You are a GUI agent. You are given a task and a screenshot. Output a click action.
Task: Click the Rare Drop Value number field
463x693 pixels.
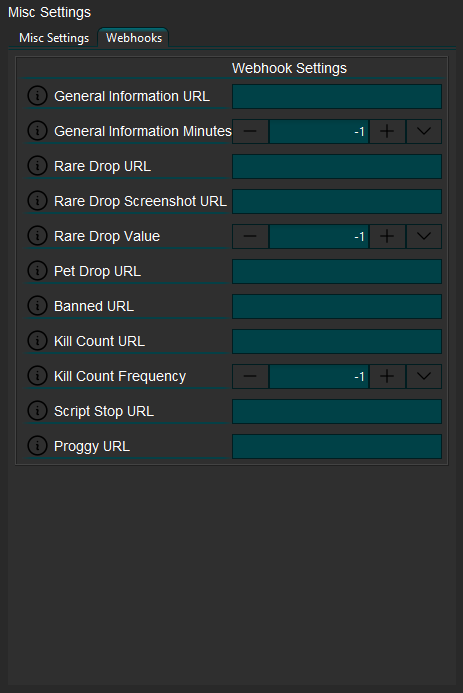tap(319, 236)
